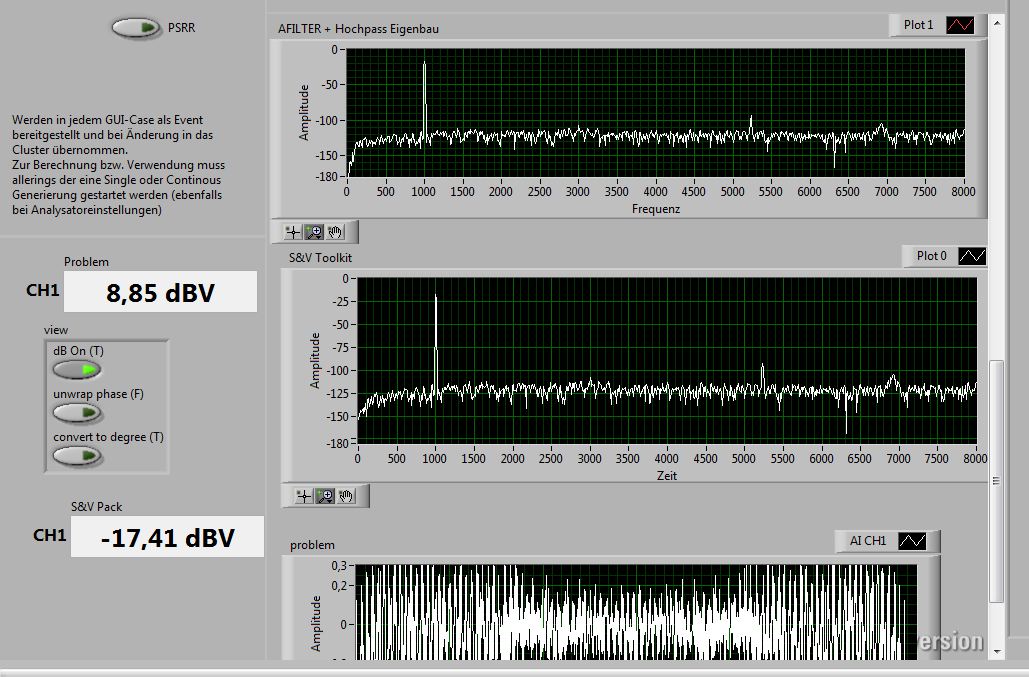1029x677 pixels.
Task: Toggle the dB On (T) switch
Action: click(77, 370)
